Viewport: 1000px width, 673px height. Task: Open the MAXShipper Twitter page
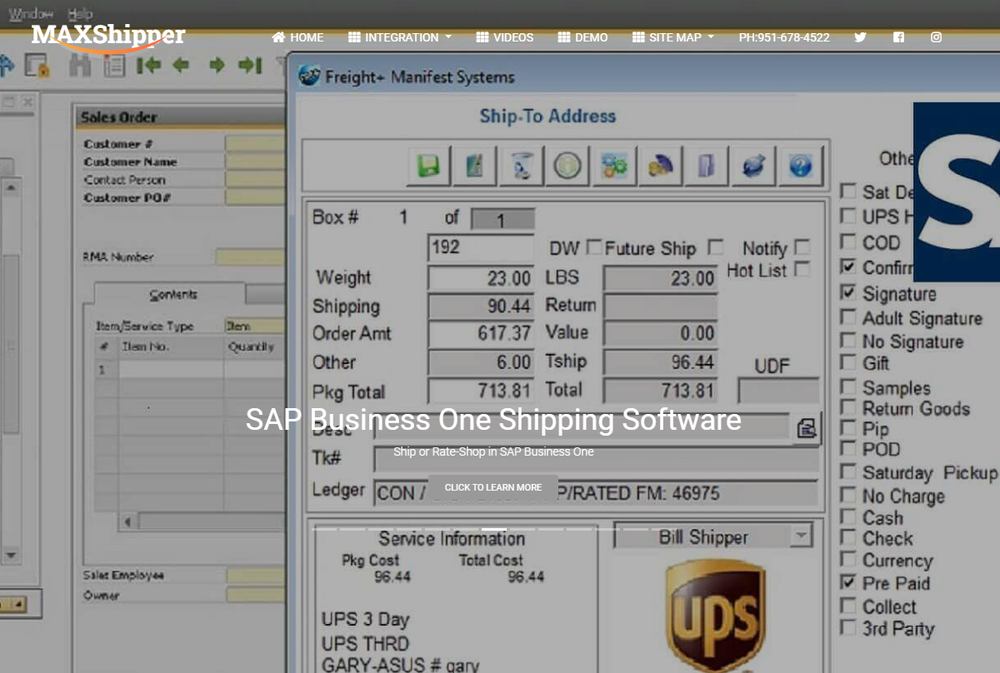[860, 37]
